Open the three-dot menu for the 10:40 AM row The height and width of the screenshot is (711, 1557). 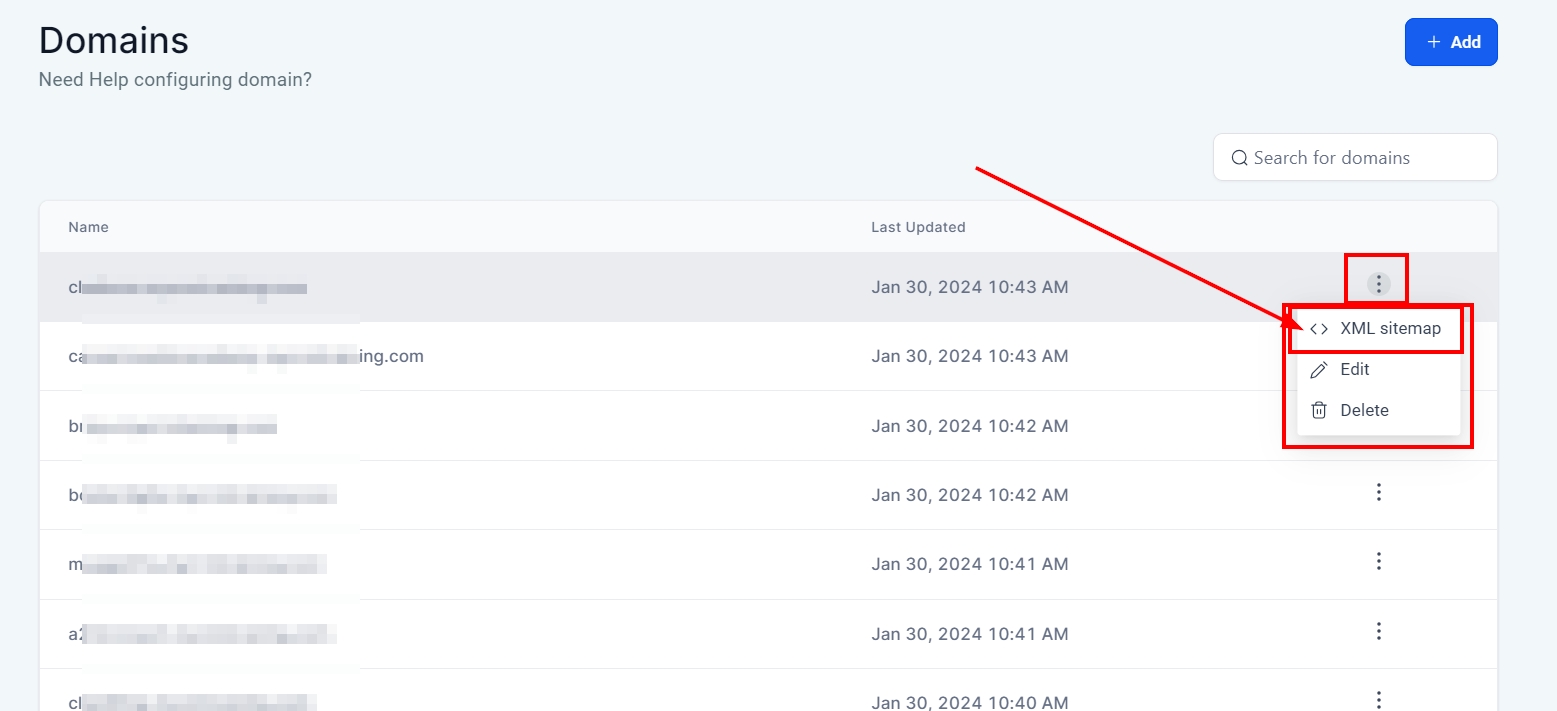(x=1378, y=699)
